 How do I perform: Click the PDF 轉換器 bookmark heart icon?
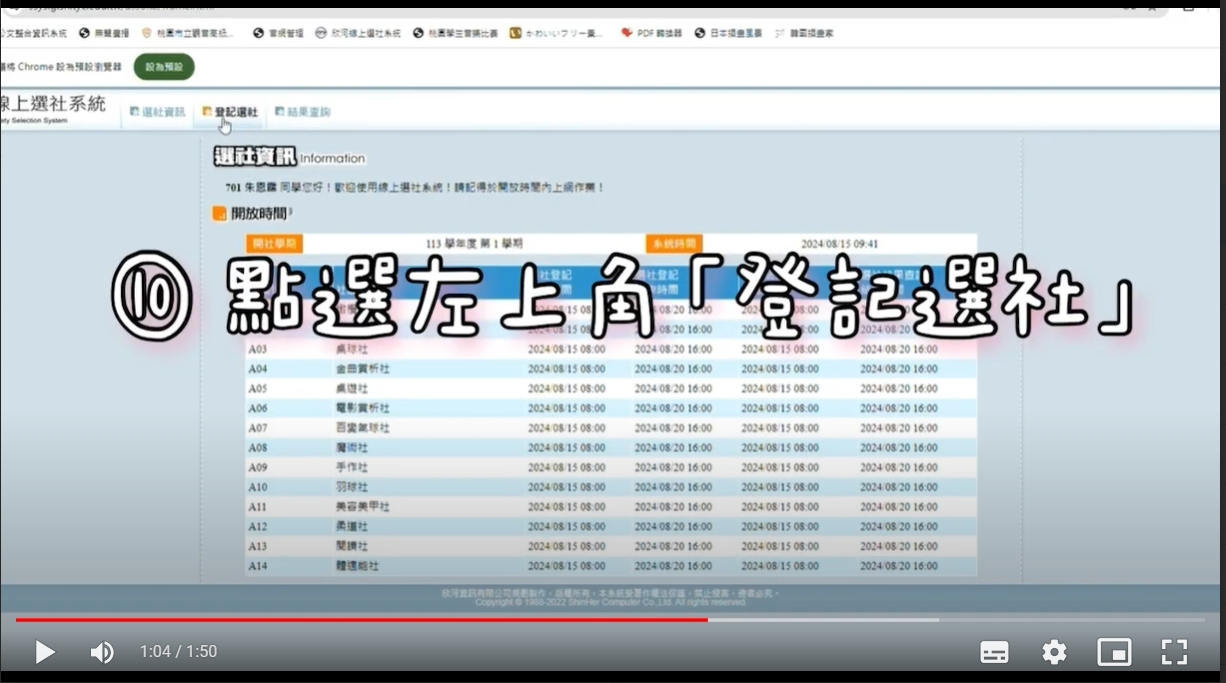point(626,33)
